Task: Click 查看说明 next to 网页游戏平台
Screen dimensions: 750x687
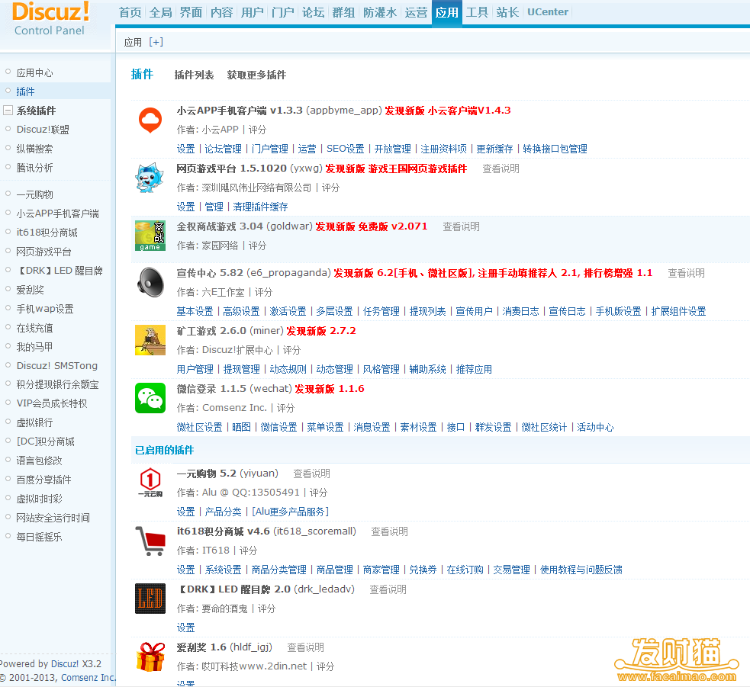Action: click(501, 168)
